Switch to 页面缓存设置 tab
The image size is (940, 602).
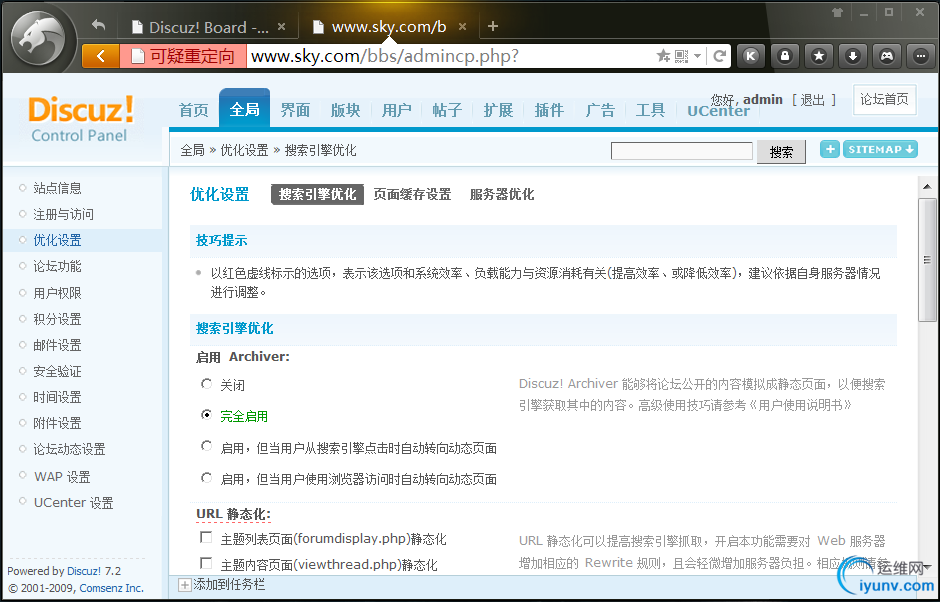[412, 194]
